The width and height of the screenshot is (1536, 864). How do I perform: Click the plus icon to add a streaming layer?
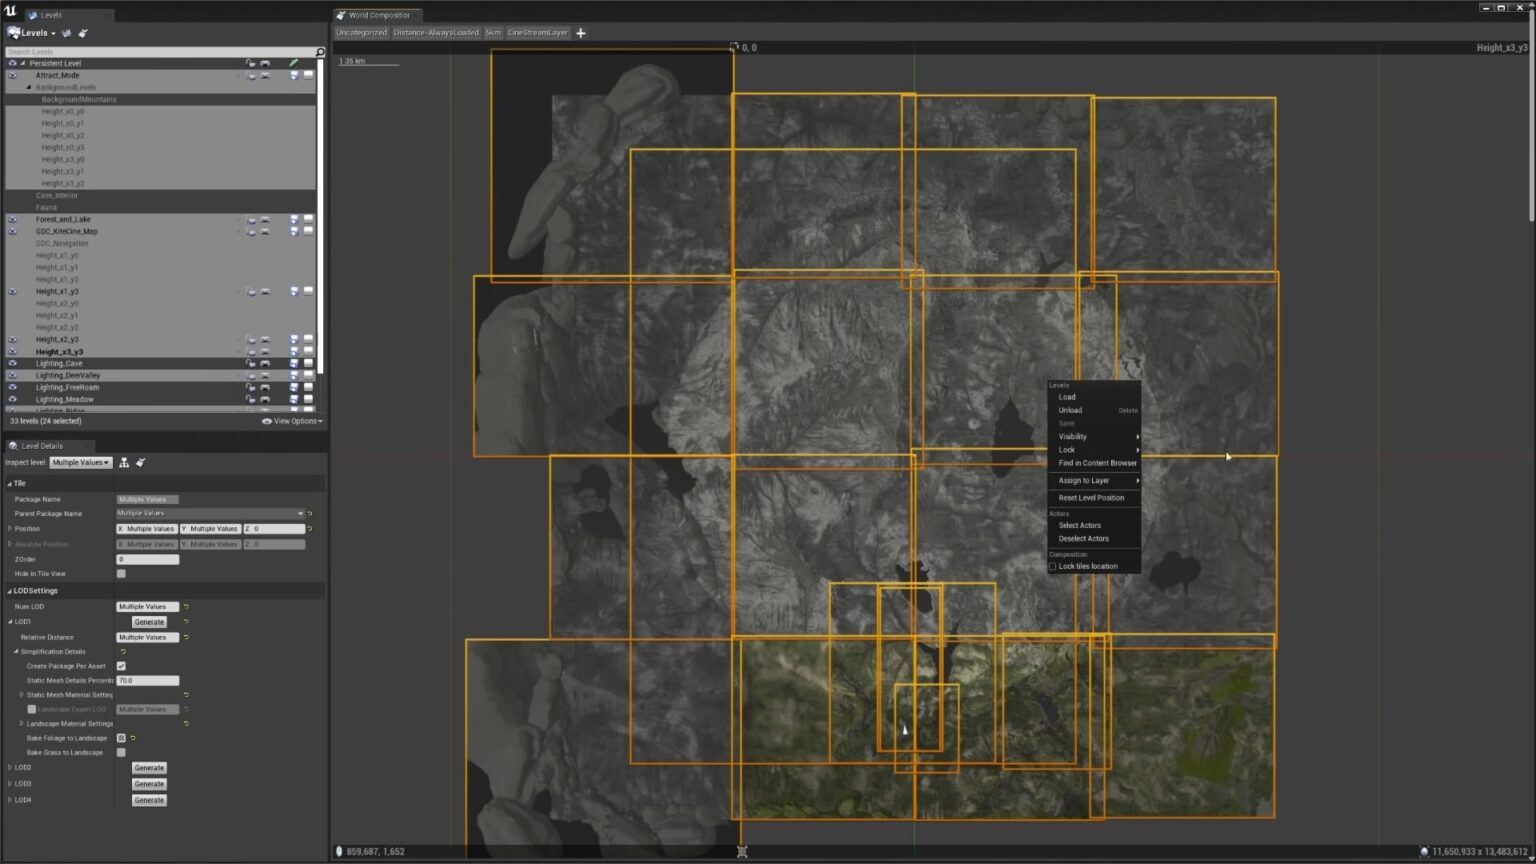coord(580,32)
